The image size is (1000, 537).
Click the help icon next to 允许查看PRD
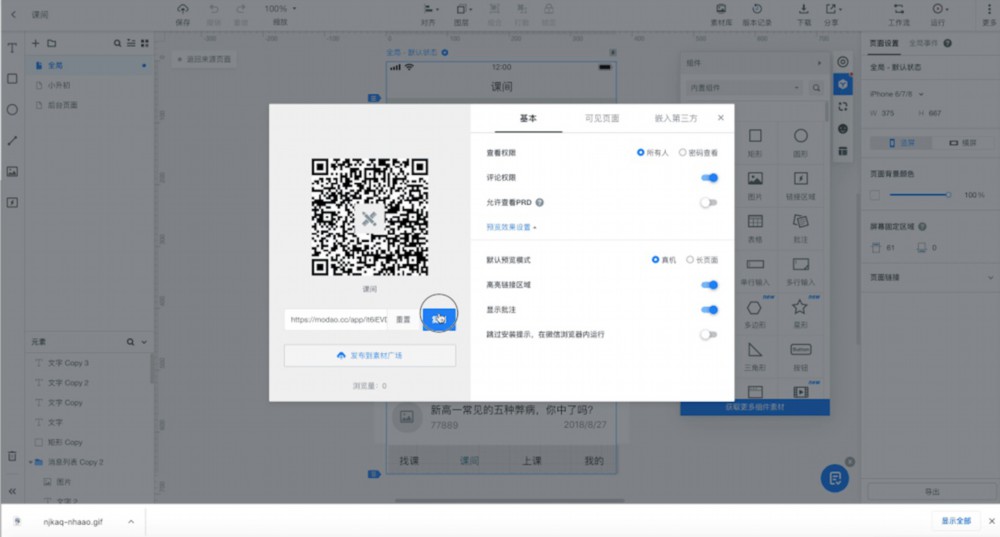[540, 202]
